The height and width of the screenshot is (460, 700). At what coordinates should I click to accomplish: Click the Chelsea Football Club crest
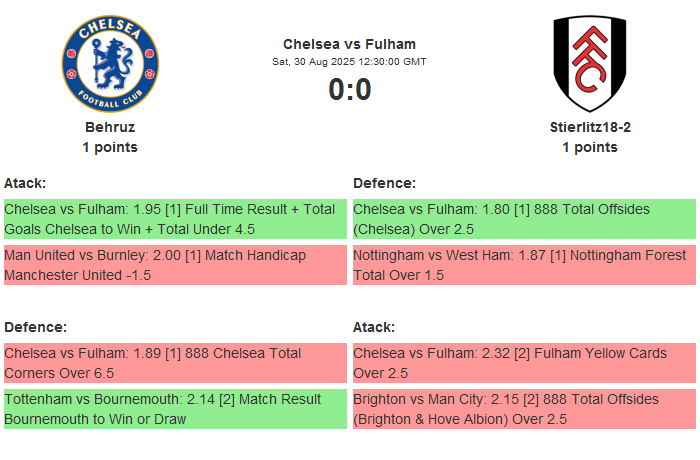pyautogui.click(x=110, y=63)
